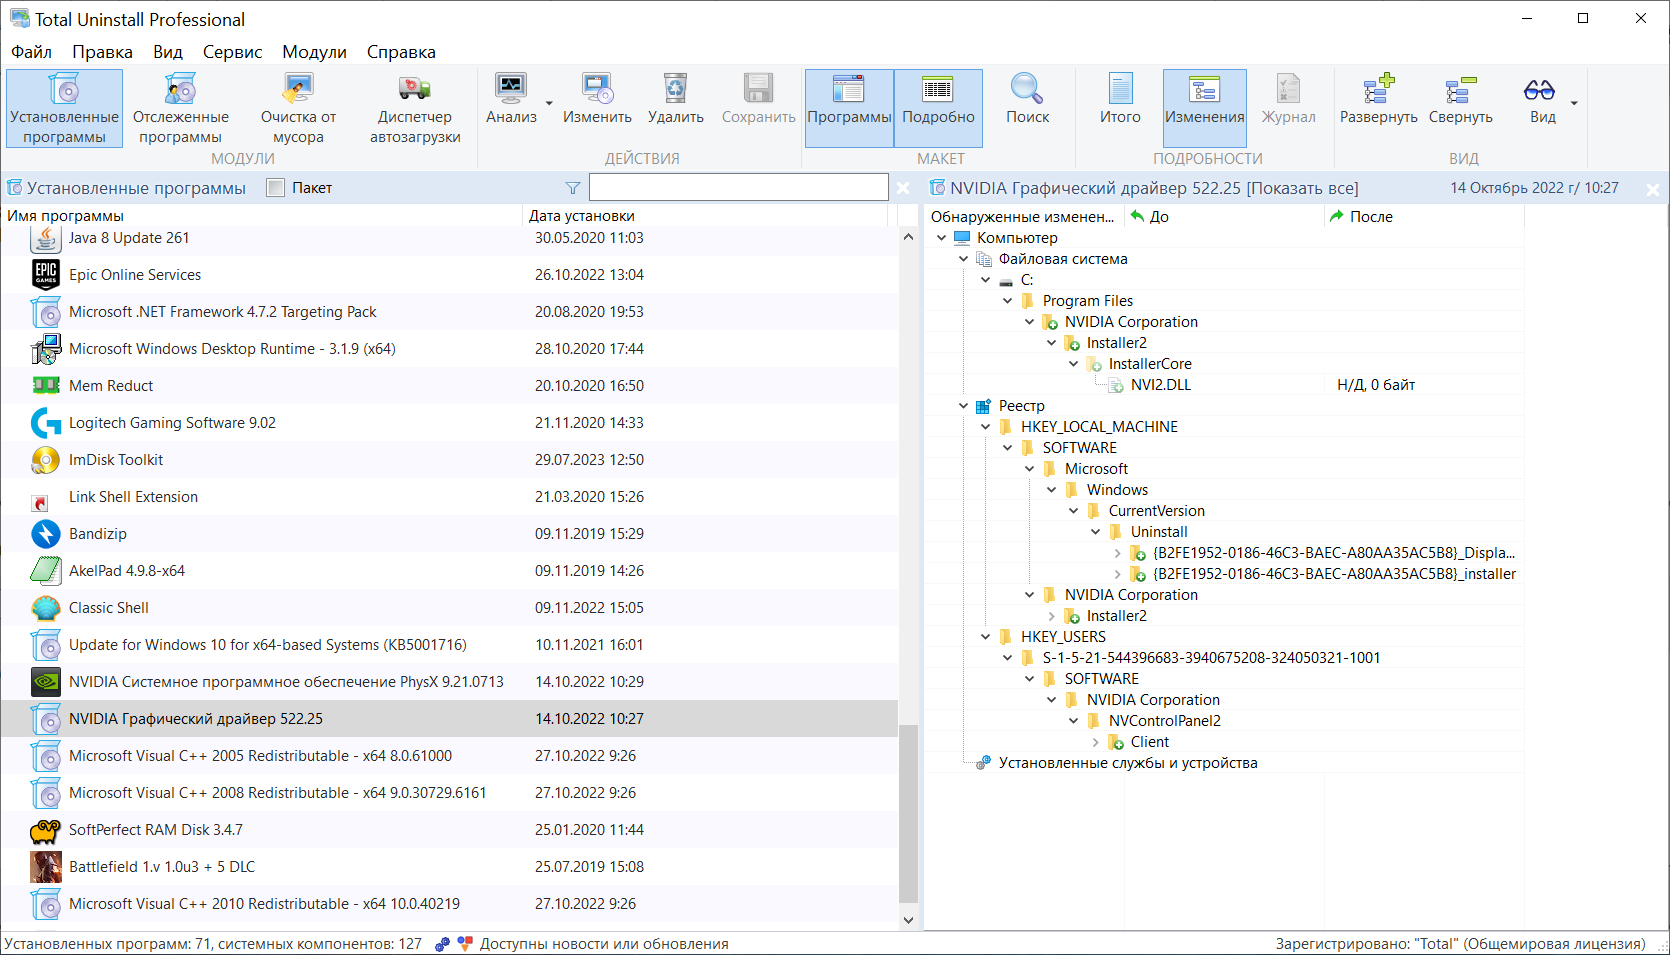Click the До column header
Screen dimensions: 1670x955
click(x=1225, y=217)
